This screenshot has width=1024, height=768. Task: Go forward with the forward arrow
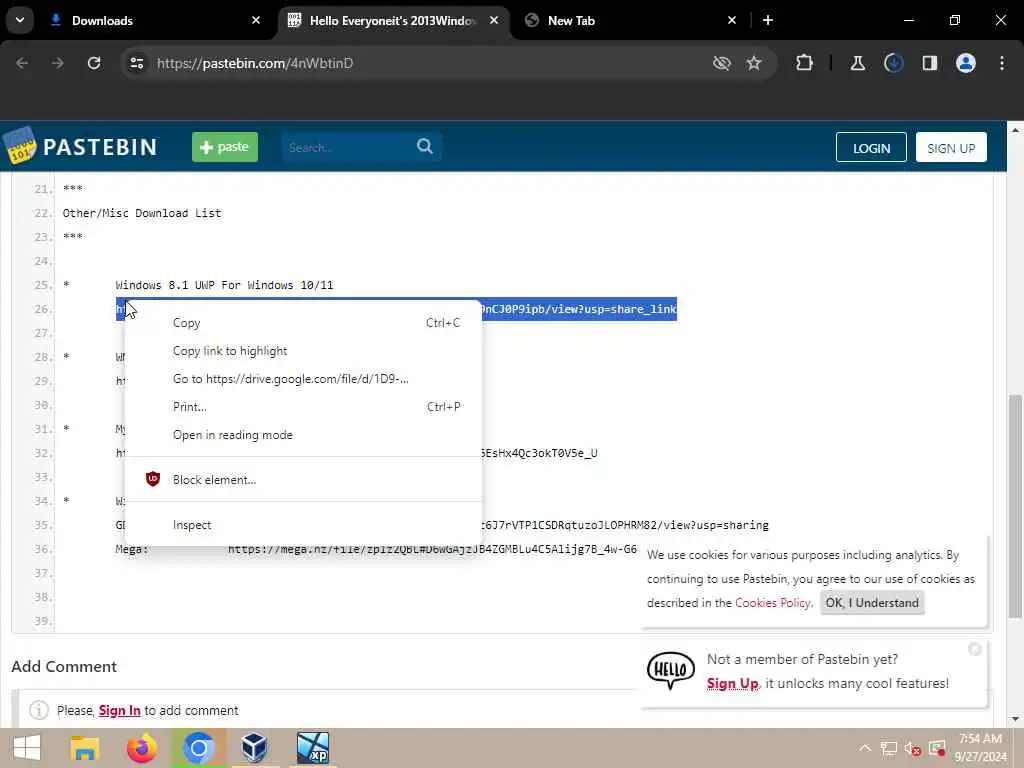pyautogui.click(x=57, y=63)
